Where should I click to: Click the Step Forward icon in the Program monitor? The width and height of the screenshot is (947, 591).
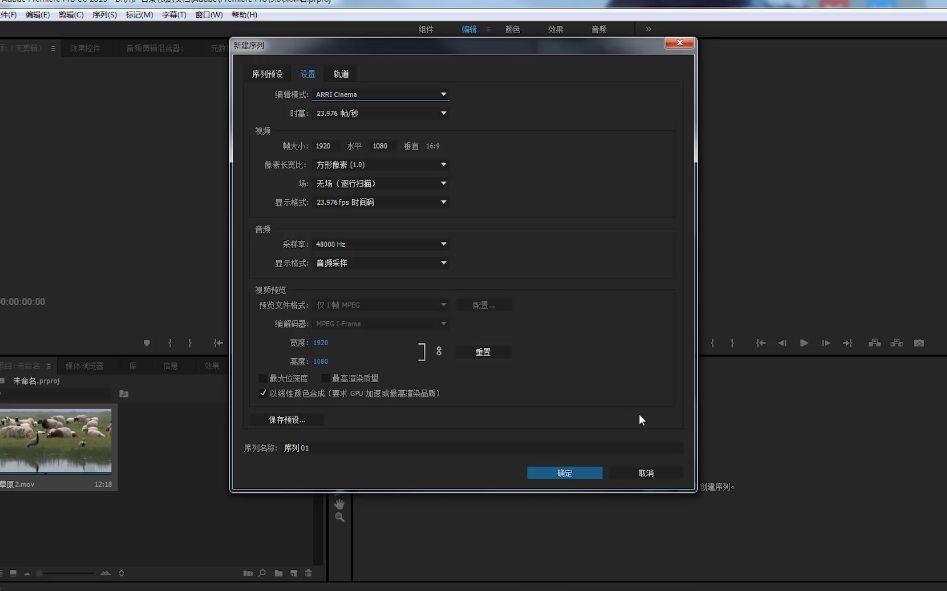tap(825, 342)
